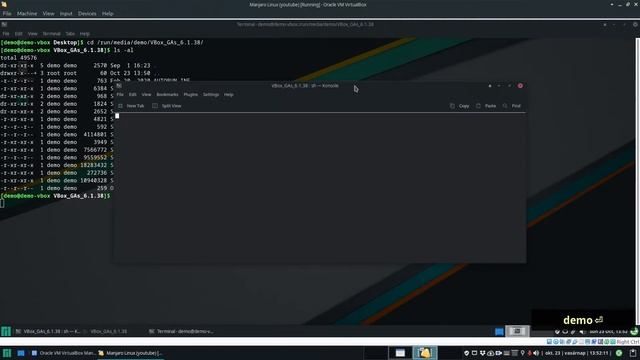Click location pin icon in host tray
This screenshot has width=640, height=360.
(x=522, y=353)
